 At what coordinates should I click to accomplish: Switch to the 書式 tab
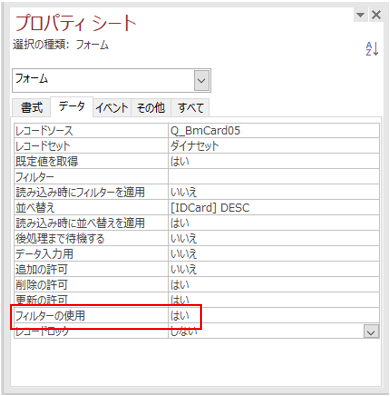click(x=32, y=108)
